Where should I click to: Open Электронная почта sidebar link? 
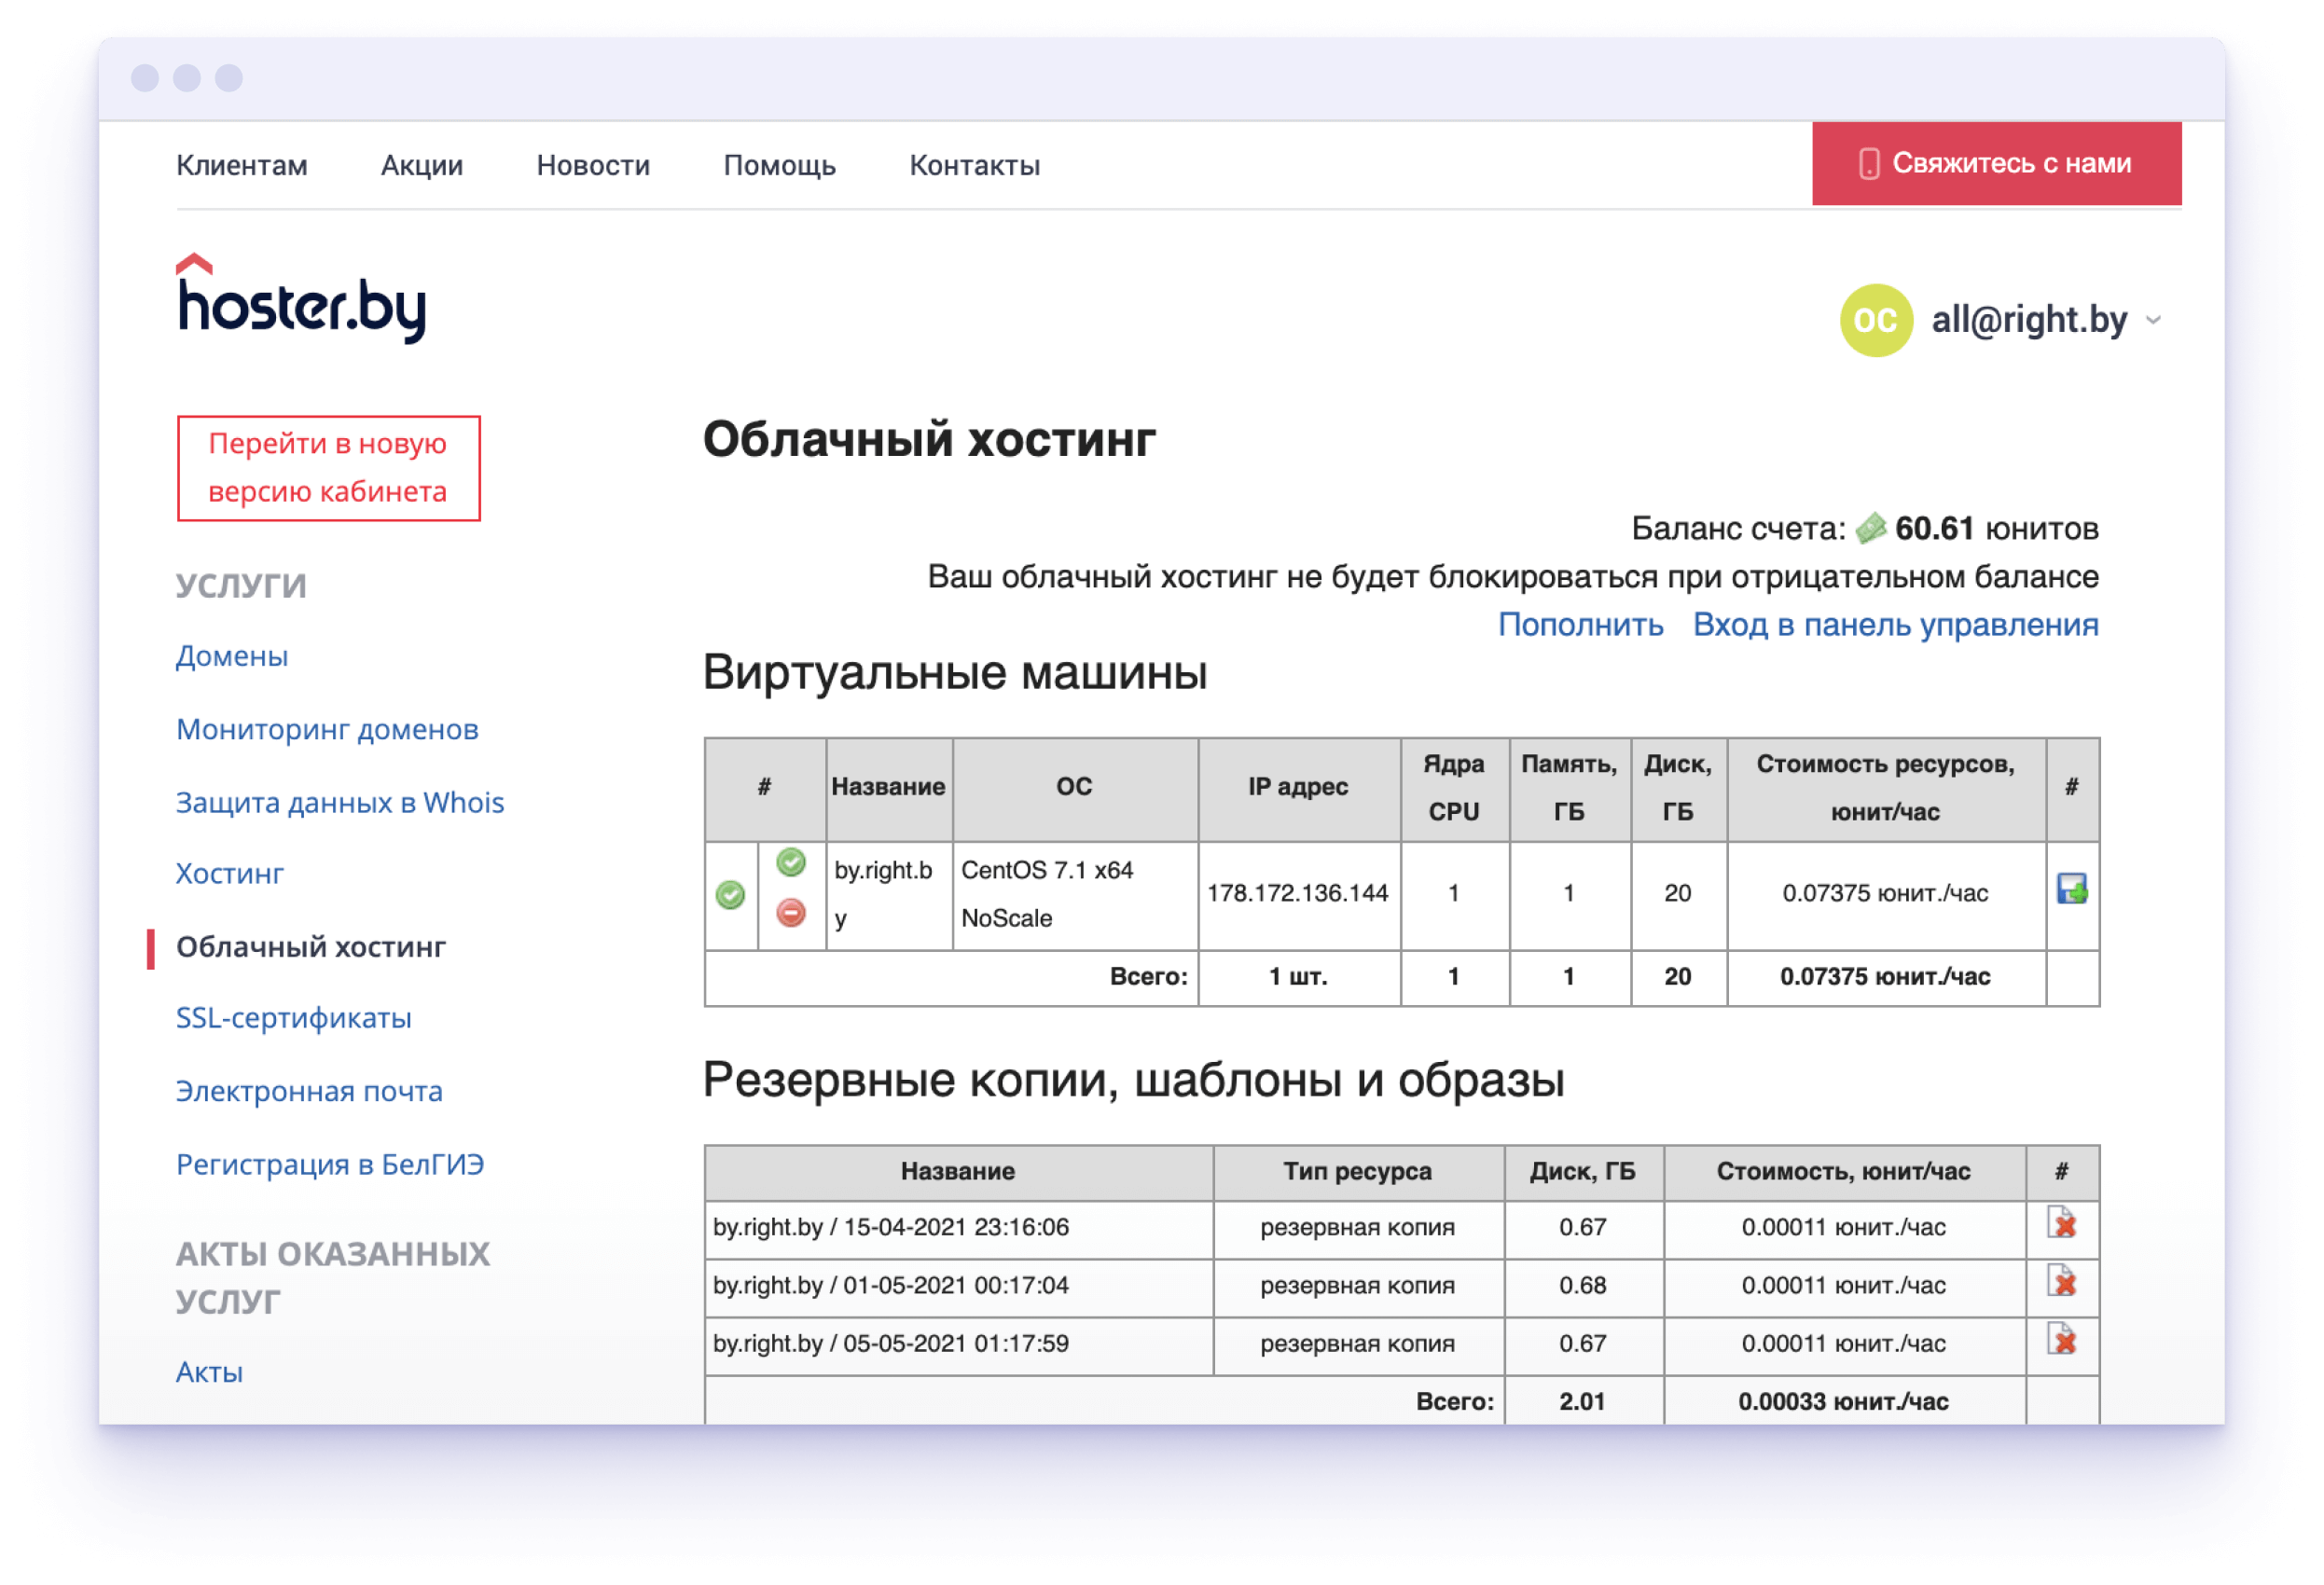(309, 1090)
